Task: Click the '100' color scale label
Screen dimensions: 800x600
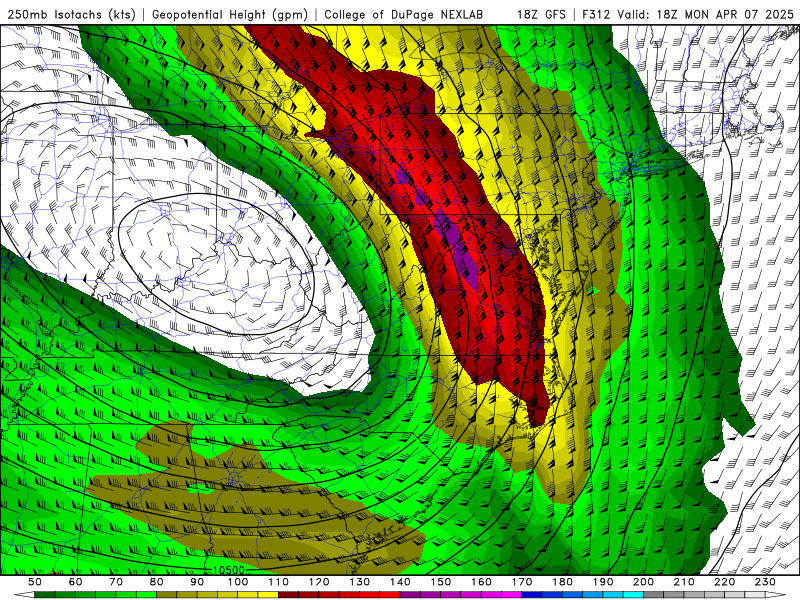Action: (238, 582)
